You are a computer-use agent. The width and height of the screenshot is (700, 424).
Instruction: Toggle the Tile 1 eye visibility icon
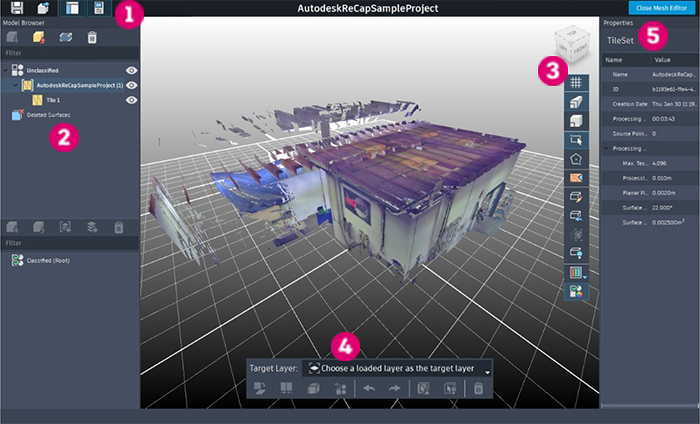tap(131, 100)
